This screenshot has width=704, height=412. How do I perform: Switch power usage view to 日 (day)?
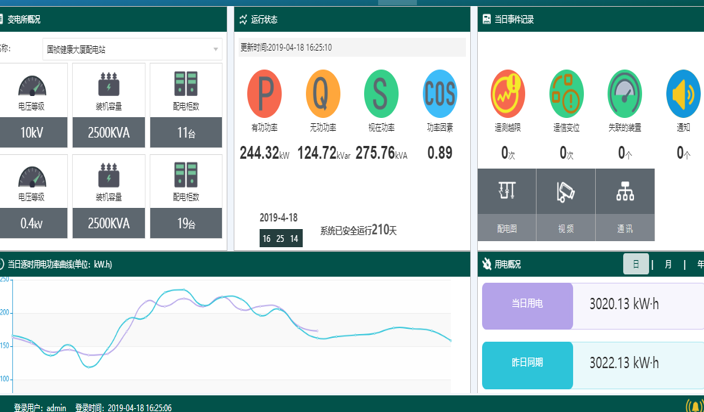(x=636, y=264)
